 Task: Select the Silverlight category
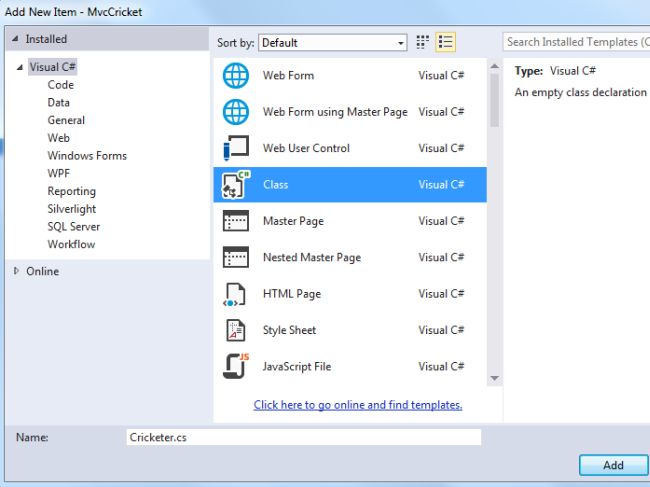(71, 209)
